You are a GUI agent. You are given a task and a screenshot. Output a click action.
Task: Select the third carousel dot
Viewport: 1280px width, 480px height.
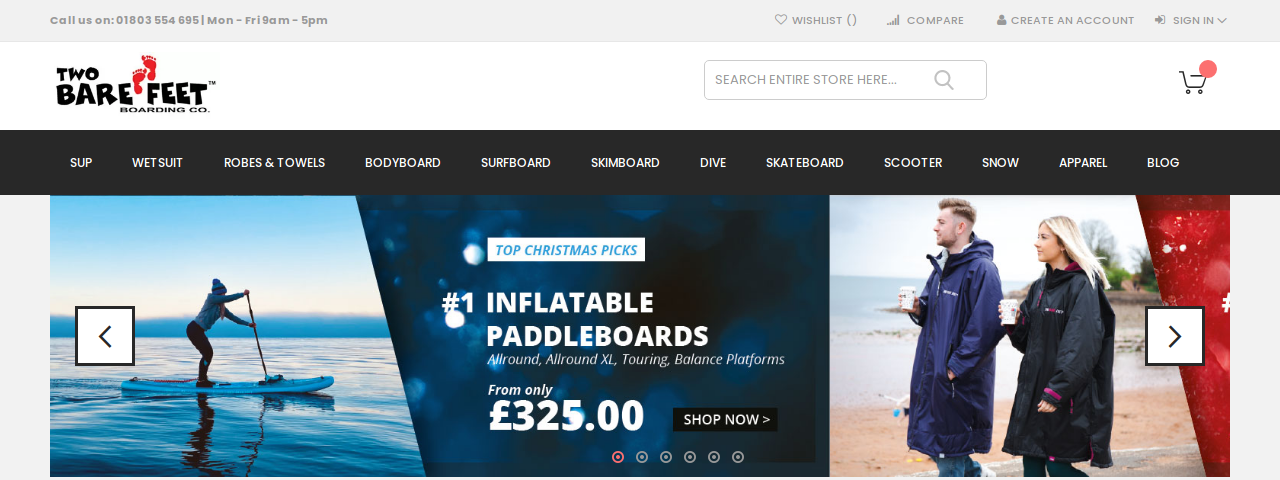pyautogui.click(x=666, y=457)
